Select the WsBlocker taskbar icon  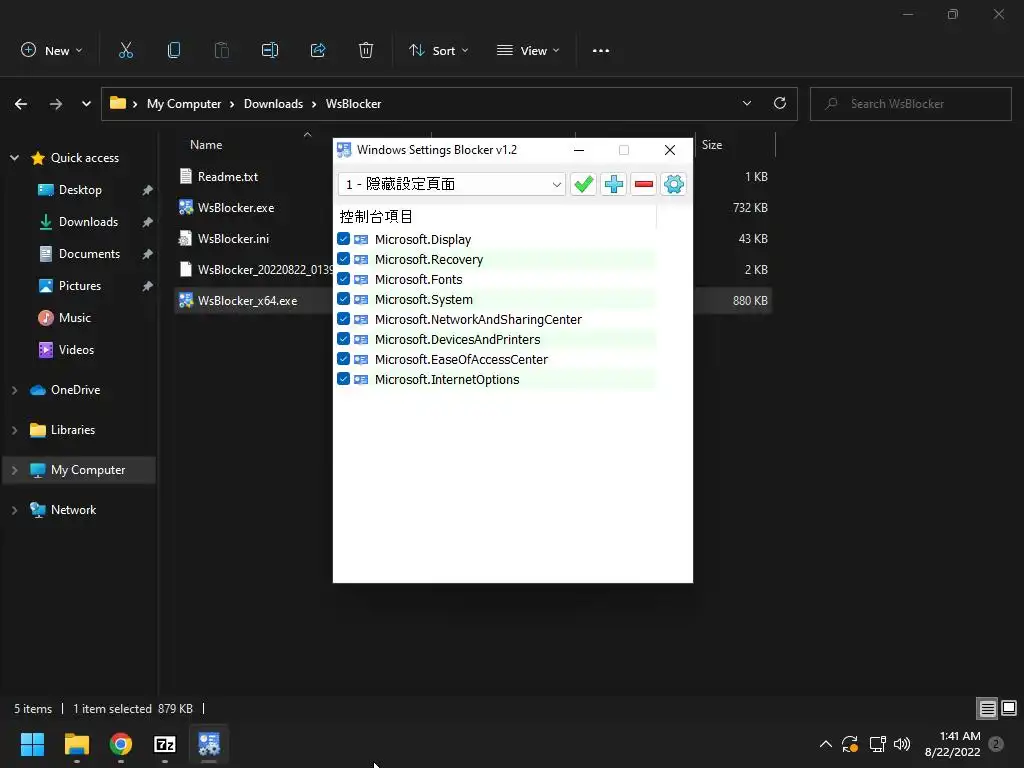tap(209, 744)
